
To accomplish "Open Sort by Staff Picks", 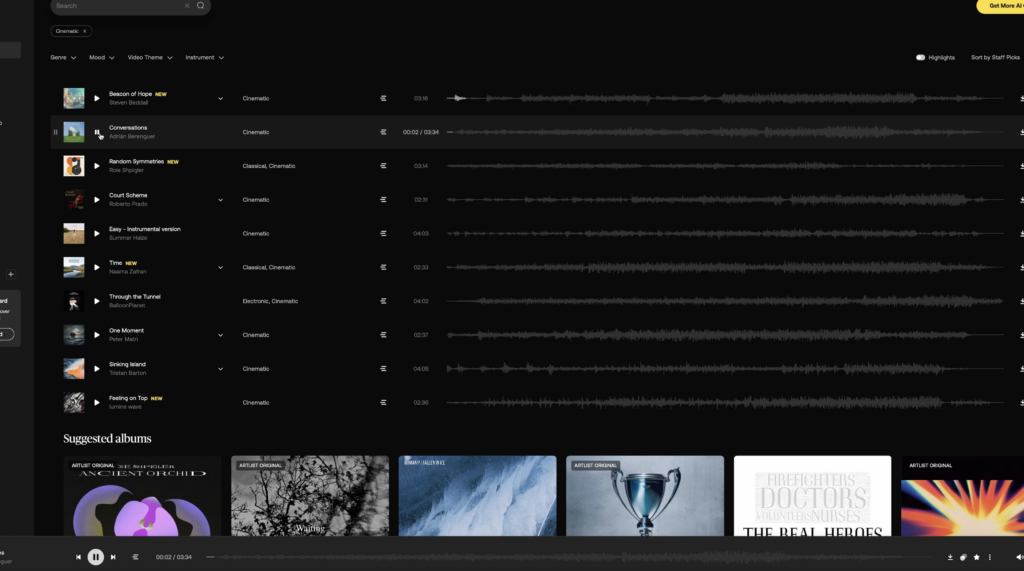I will tap(996, 58).
